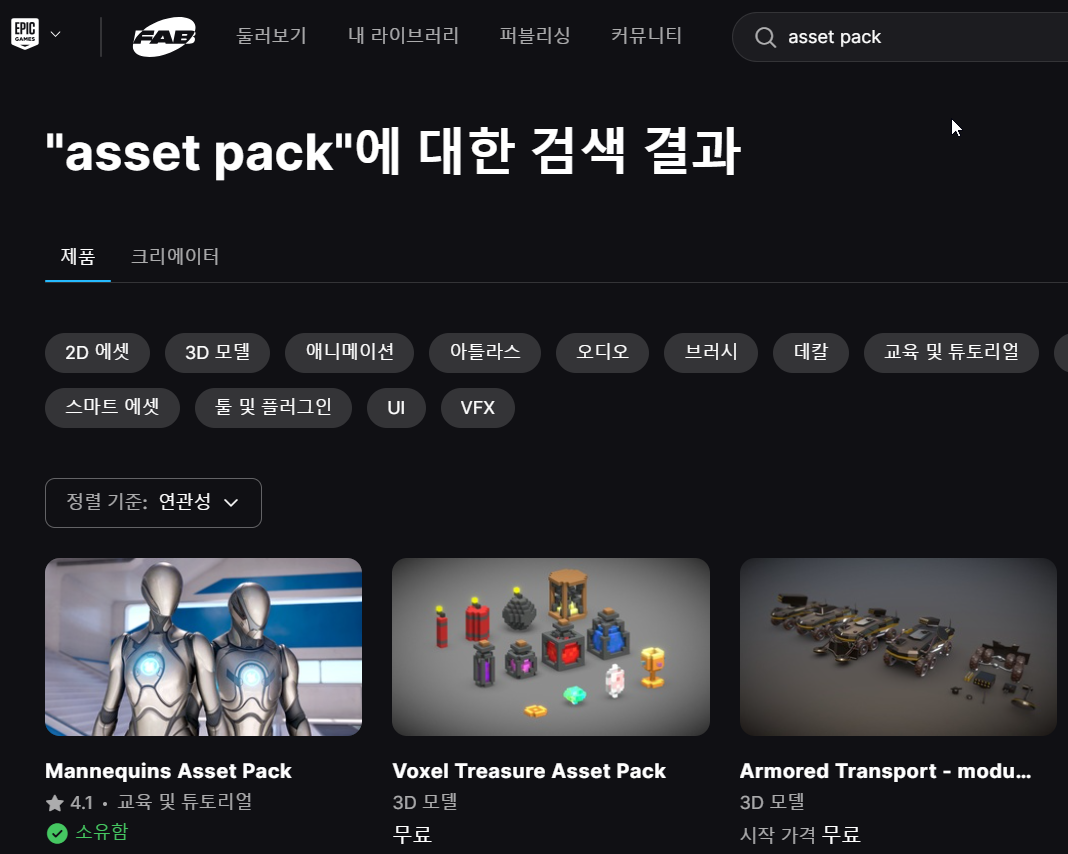The width and height of the screenshot is (1068, 854).
Task: Select the 제품 tab
Action: point(78,257)
